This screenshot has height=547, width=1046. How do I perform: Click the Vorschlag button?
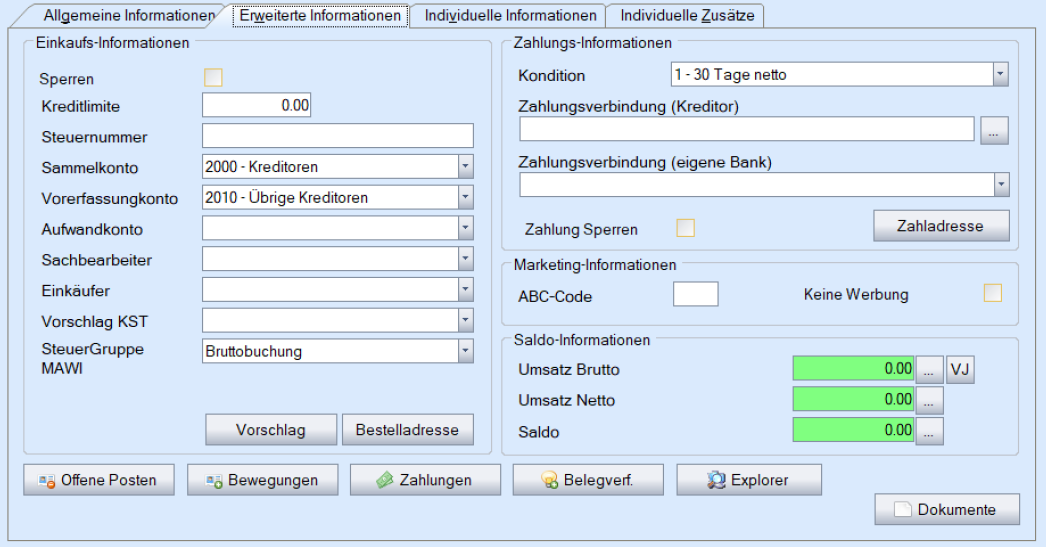[271, 430]
